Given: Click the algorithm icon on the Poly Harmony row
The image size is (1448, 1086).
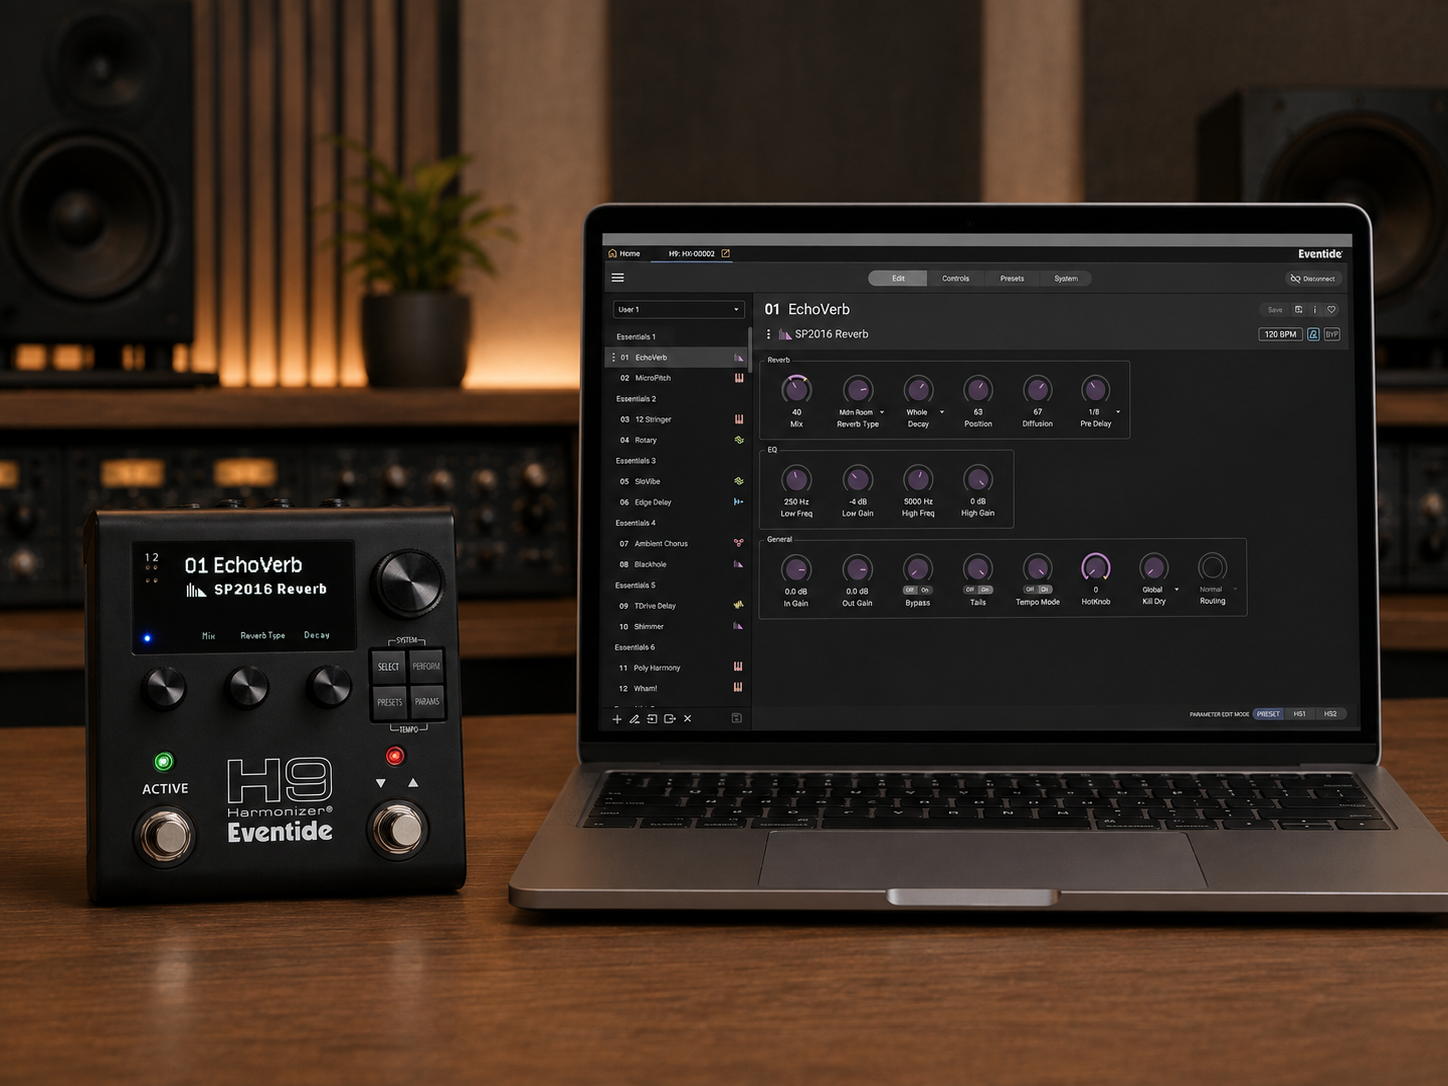Looking at the screenshot, I should (739, 667).
